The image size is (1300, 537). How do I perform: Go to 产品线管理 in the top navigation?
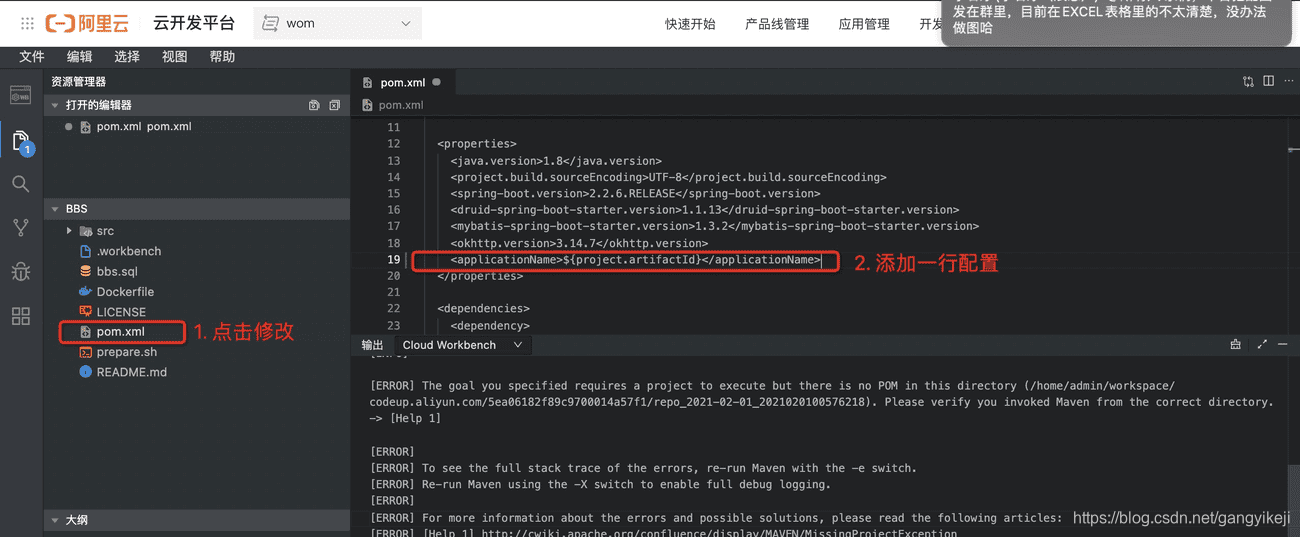(777, 24)
